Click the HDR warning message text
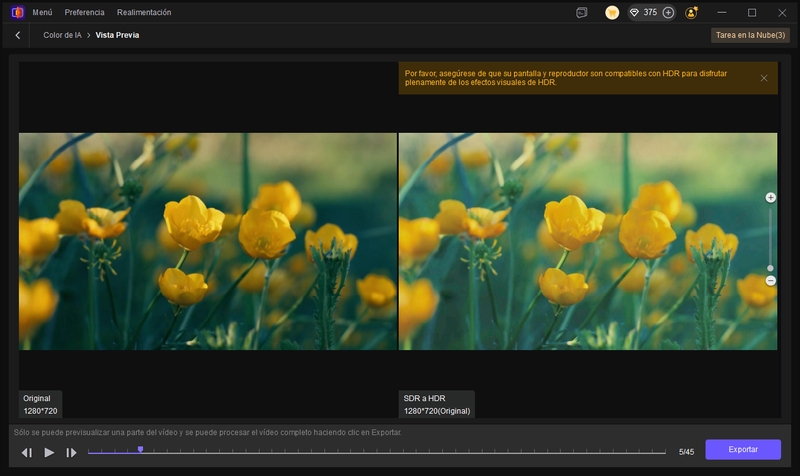This screenshot has height=476, width=800. tap(566, 78)
